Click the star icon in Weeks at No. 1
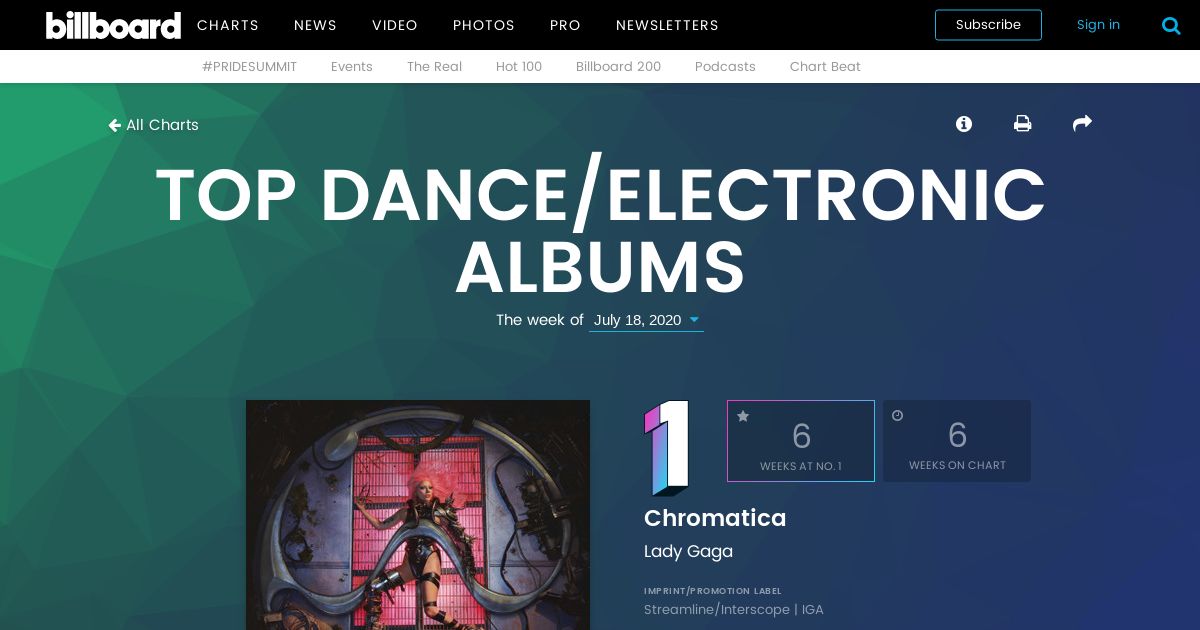The image size is (1200, 630). coord(743,416)
